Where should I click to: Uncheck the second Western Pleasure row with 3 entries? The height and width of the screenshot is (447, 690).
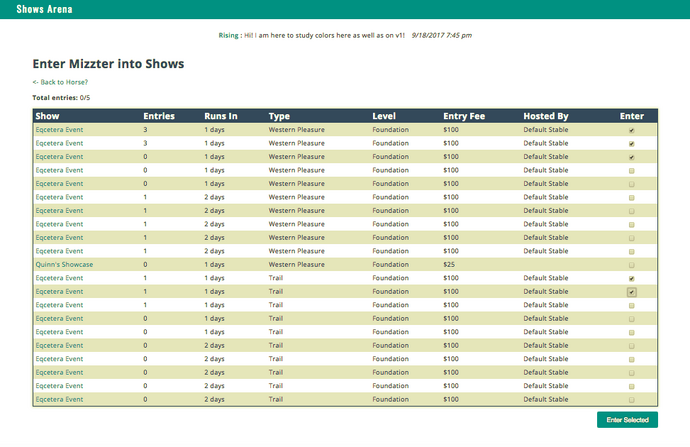tap(631, 144)
